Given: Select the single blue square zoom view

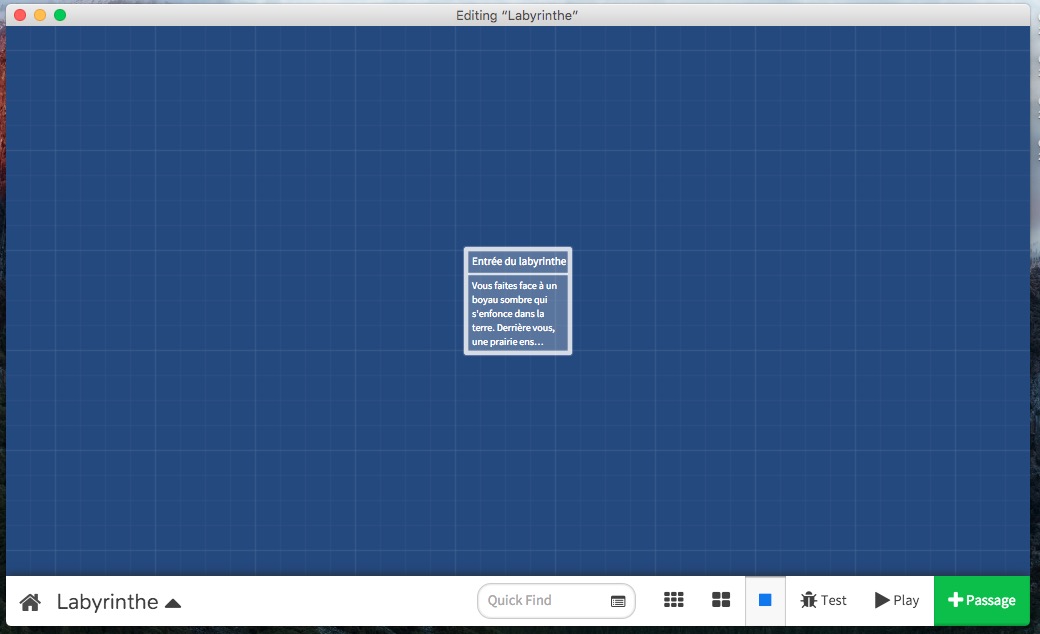Looking at the screenshot, I should coord(765,600).
